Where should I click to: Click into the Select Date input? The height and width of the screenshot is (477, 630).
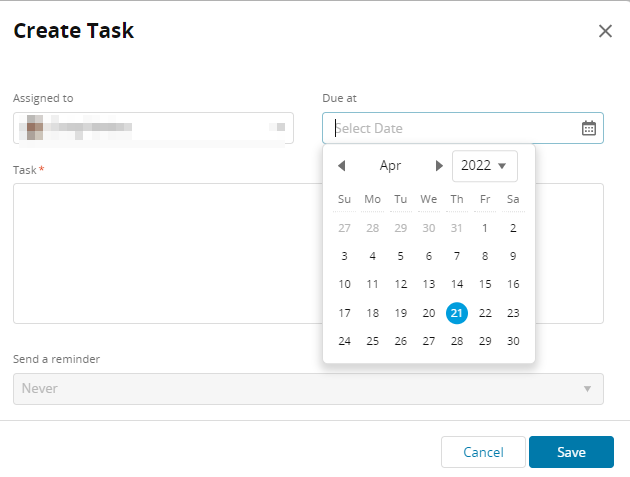click(x=450, y=128)
